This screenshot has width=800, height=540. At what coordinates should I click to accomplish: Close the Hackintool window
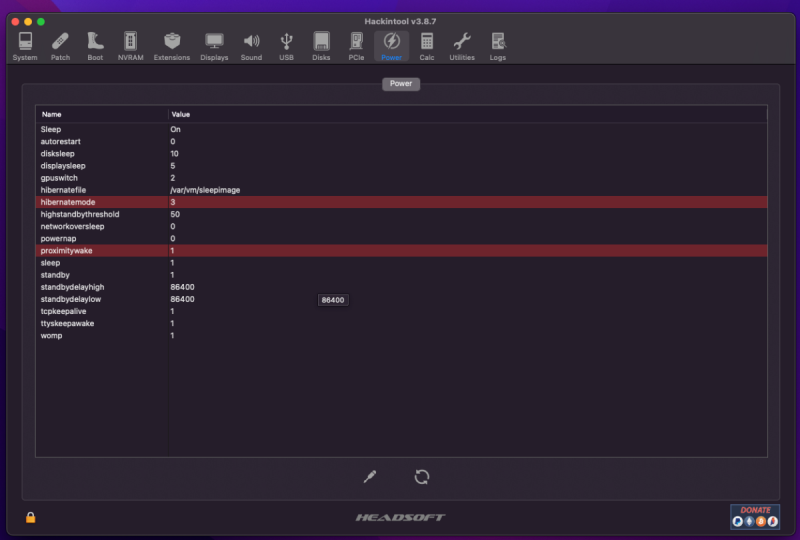click(x=15, y=21)
